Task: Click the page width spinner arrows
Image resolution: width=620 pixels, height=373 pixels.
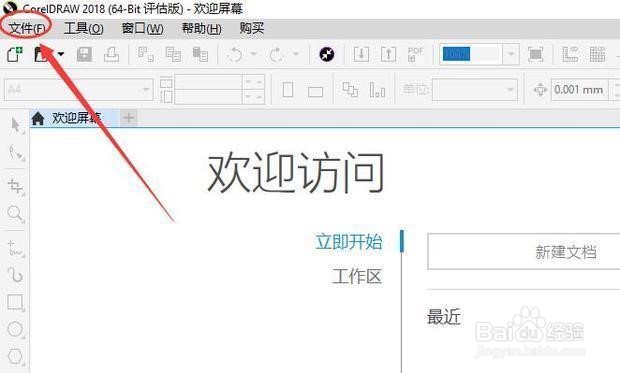Action: click(253, 82)
